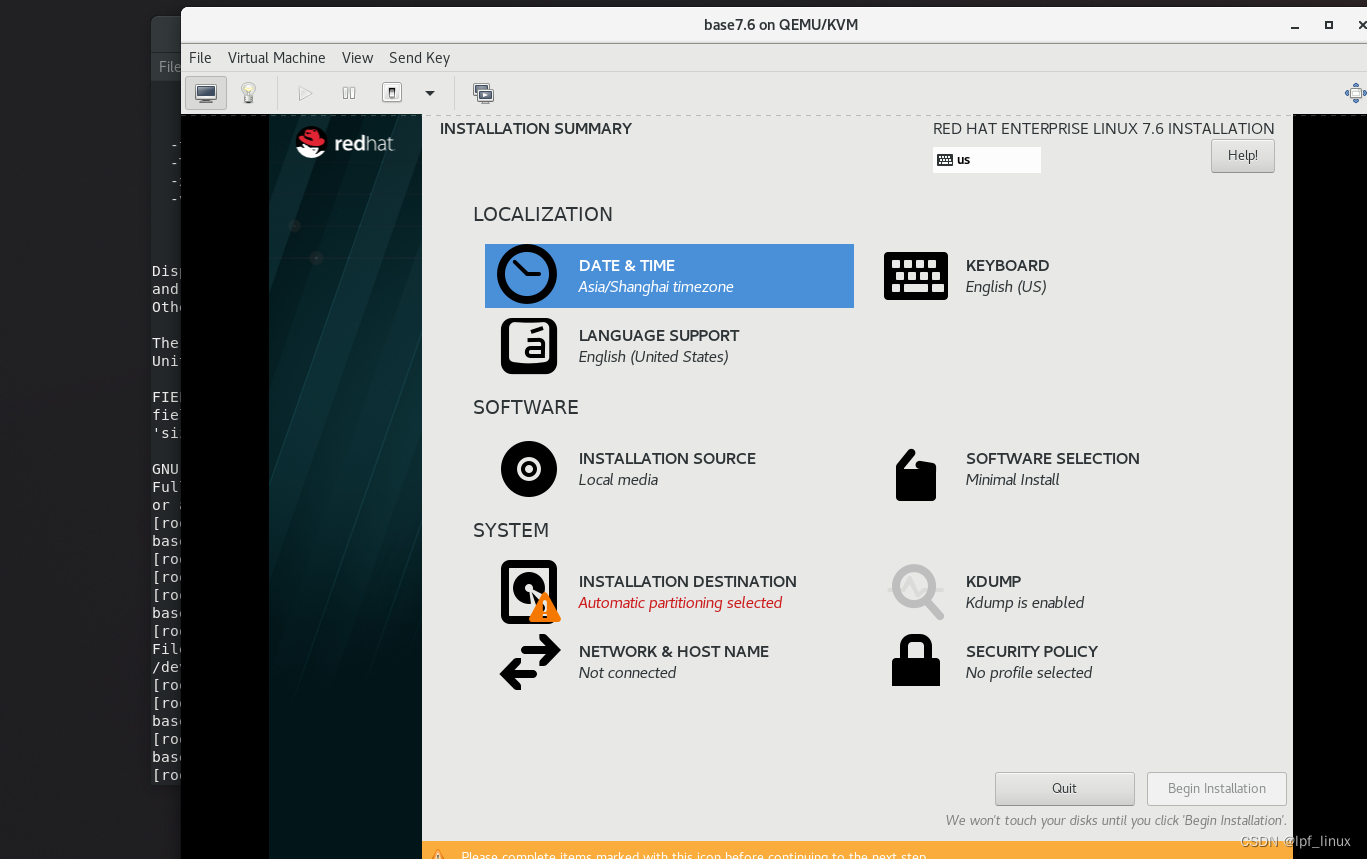Open Installation Destination disk icon with warning

click(x=528, y=591)
